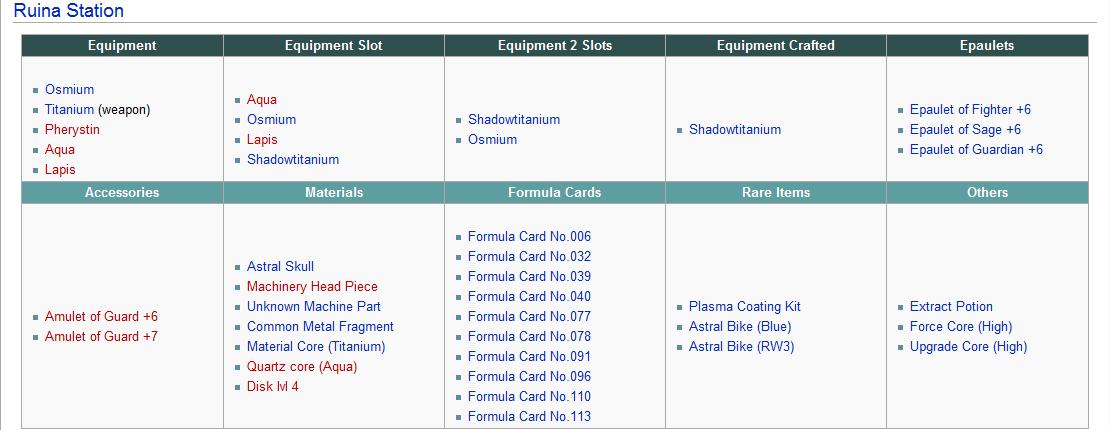Open the Astral Skull material link
1110x430 pixels.
[x=280, y=267]
